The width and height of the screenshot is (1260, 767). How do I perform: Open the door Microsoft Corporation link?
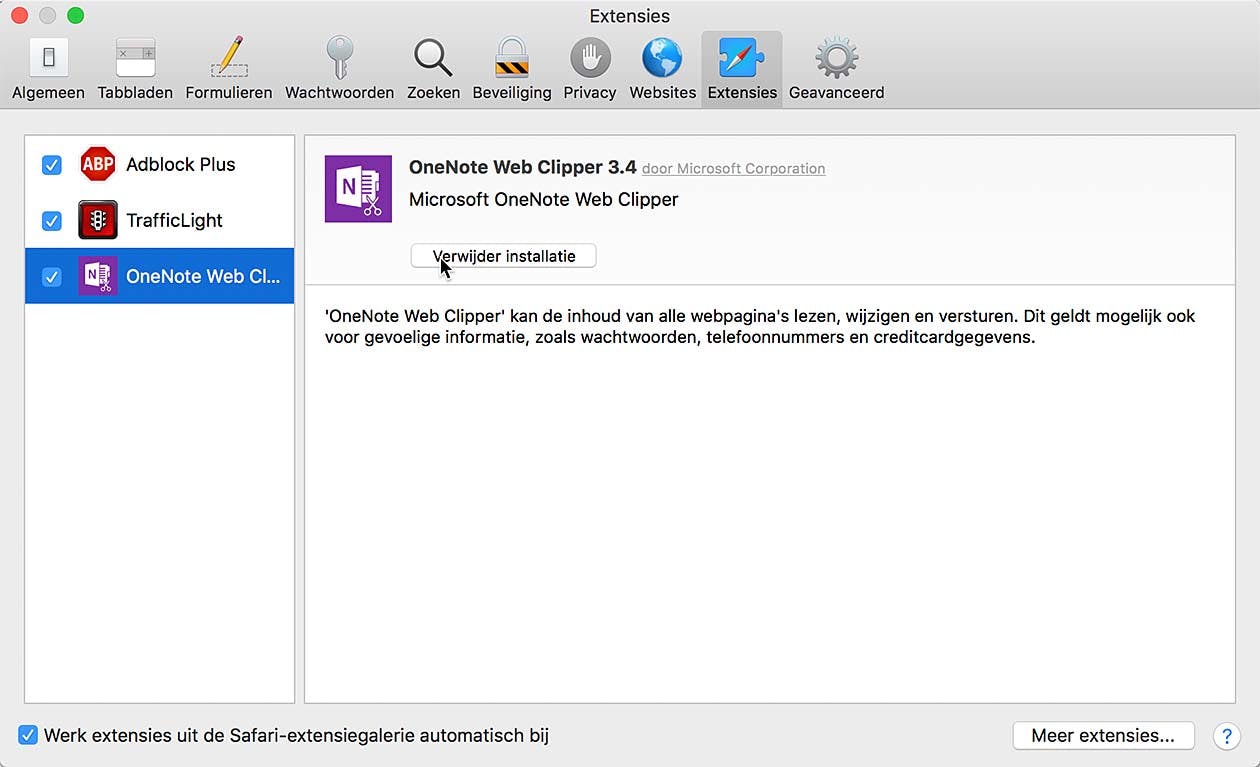click(x=733, y=169)
